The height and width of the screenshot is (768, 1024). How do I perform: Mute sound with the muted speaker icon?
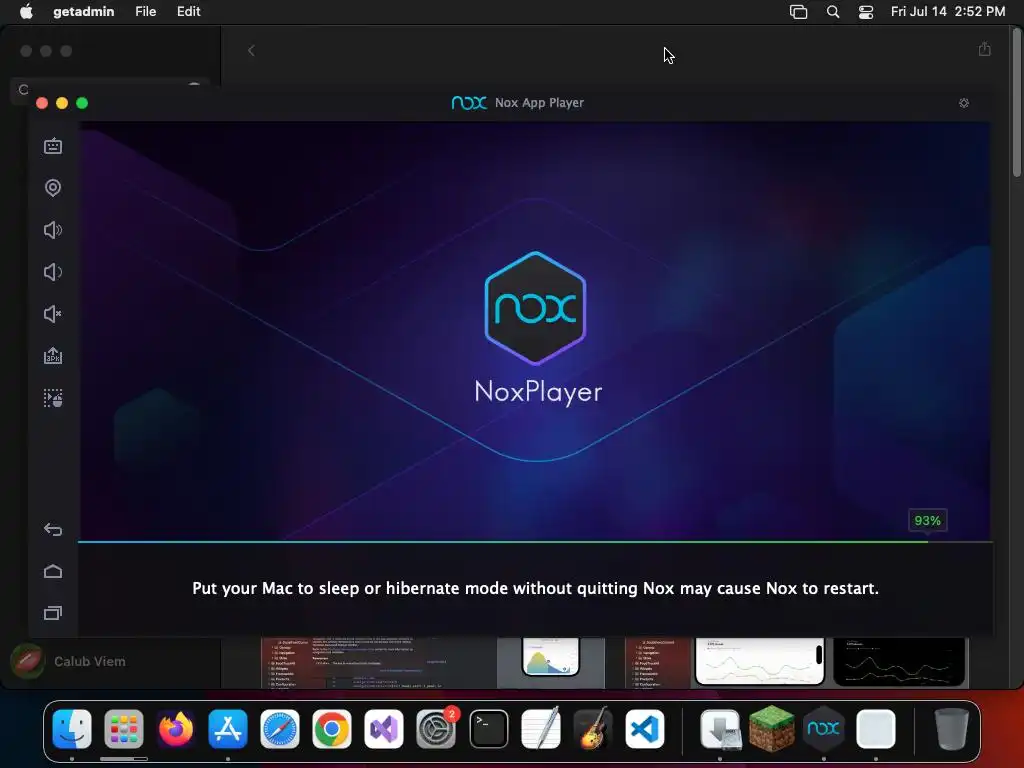(x=53, y=314)
